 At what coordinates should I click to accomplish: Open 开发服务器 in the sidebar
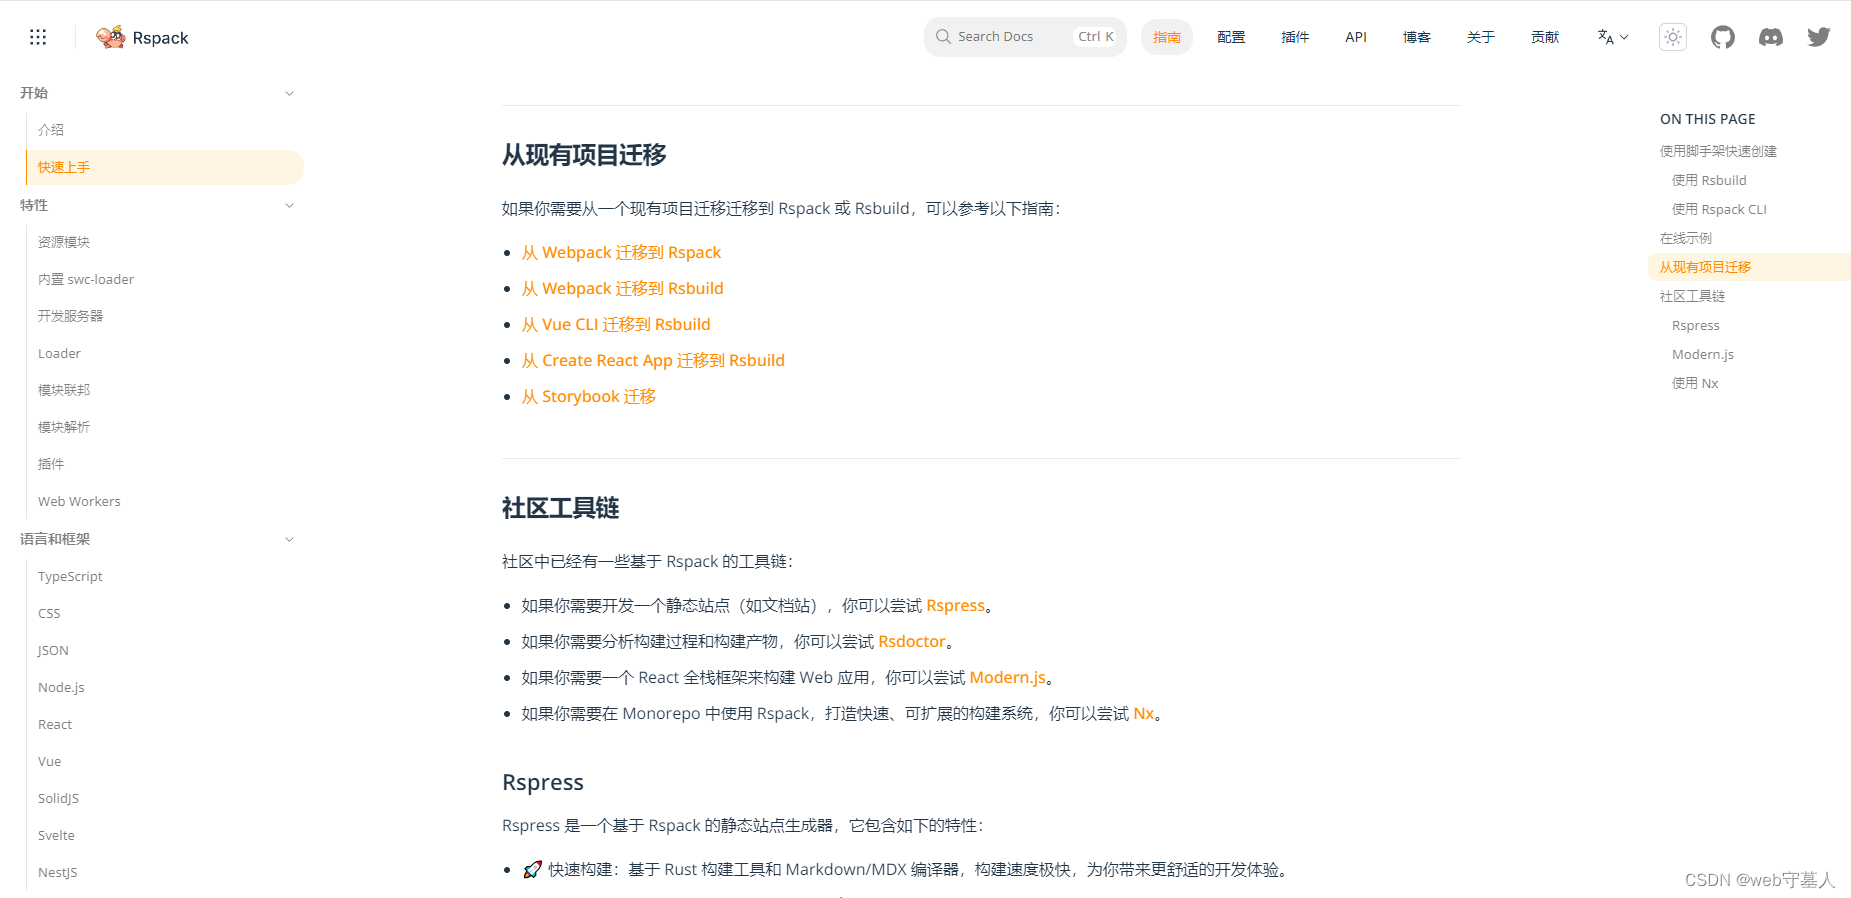coord(70,316)
